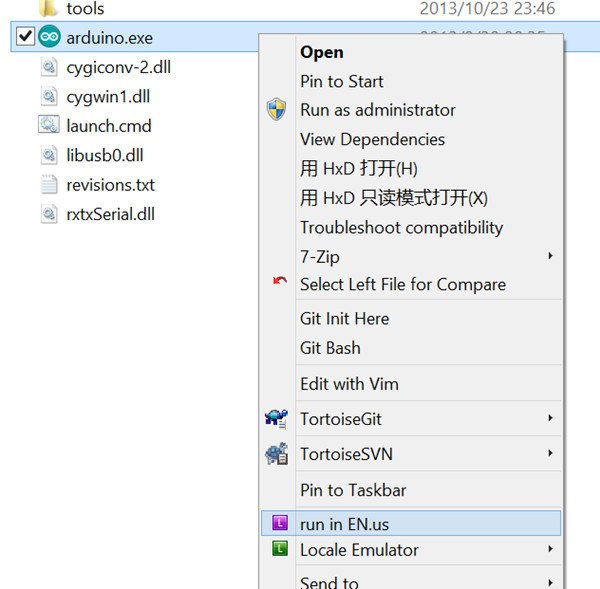Click the arduino.exe application icon
600x589 pixels.
[x=49, y=38]
